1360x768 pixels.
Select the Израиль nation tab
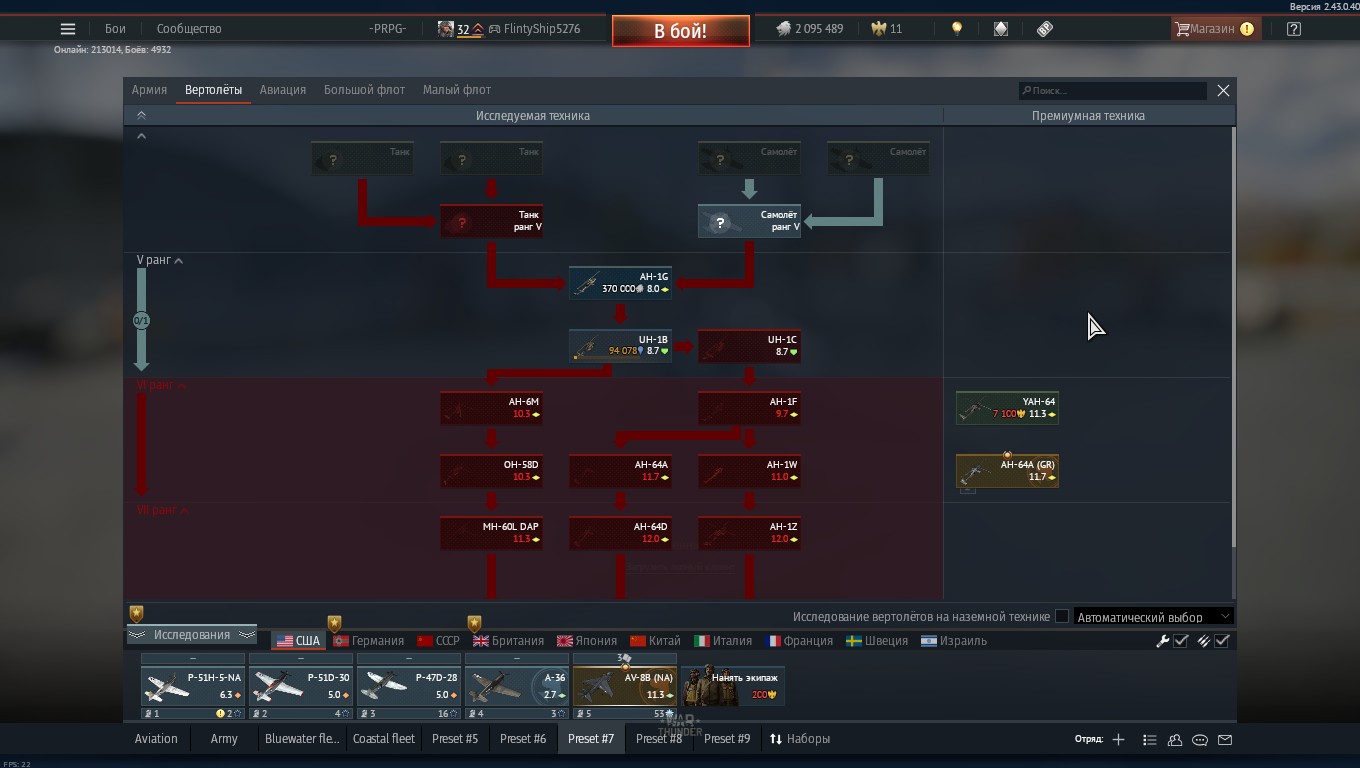click(954, 641)
